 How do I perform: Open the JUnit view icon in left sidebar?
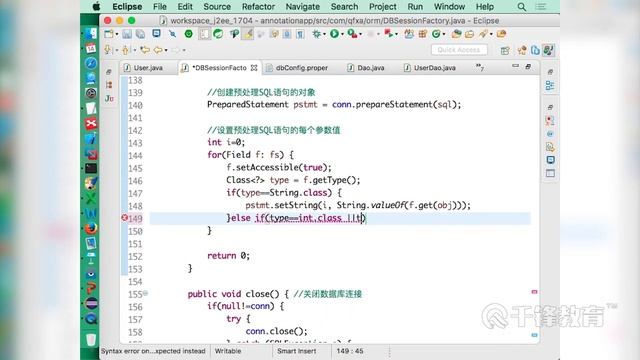(x=109, y=98)
